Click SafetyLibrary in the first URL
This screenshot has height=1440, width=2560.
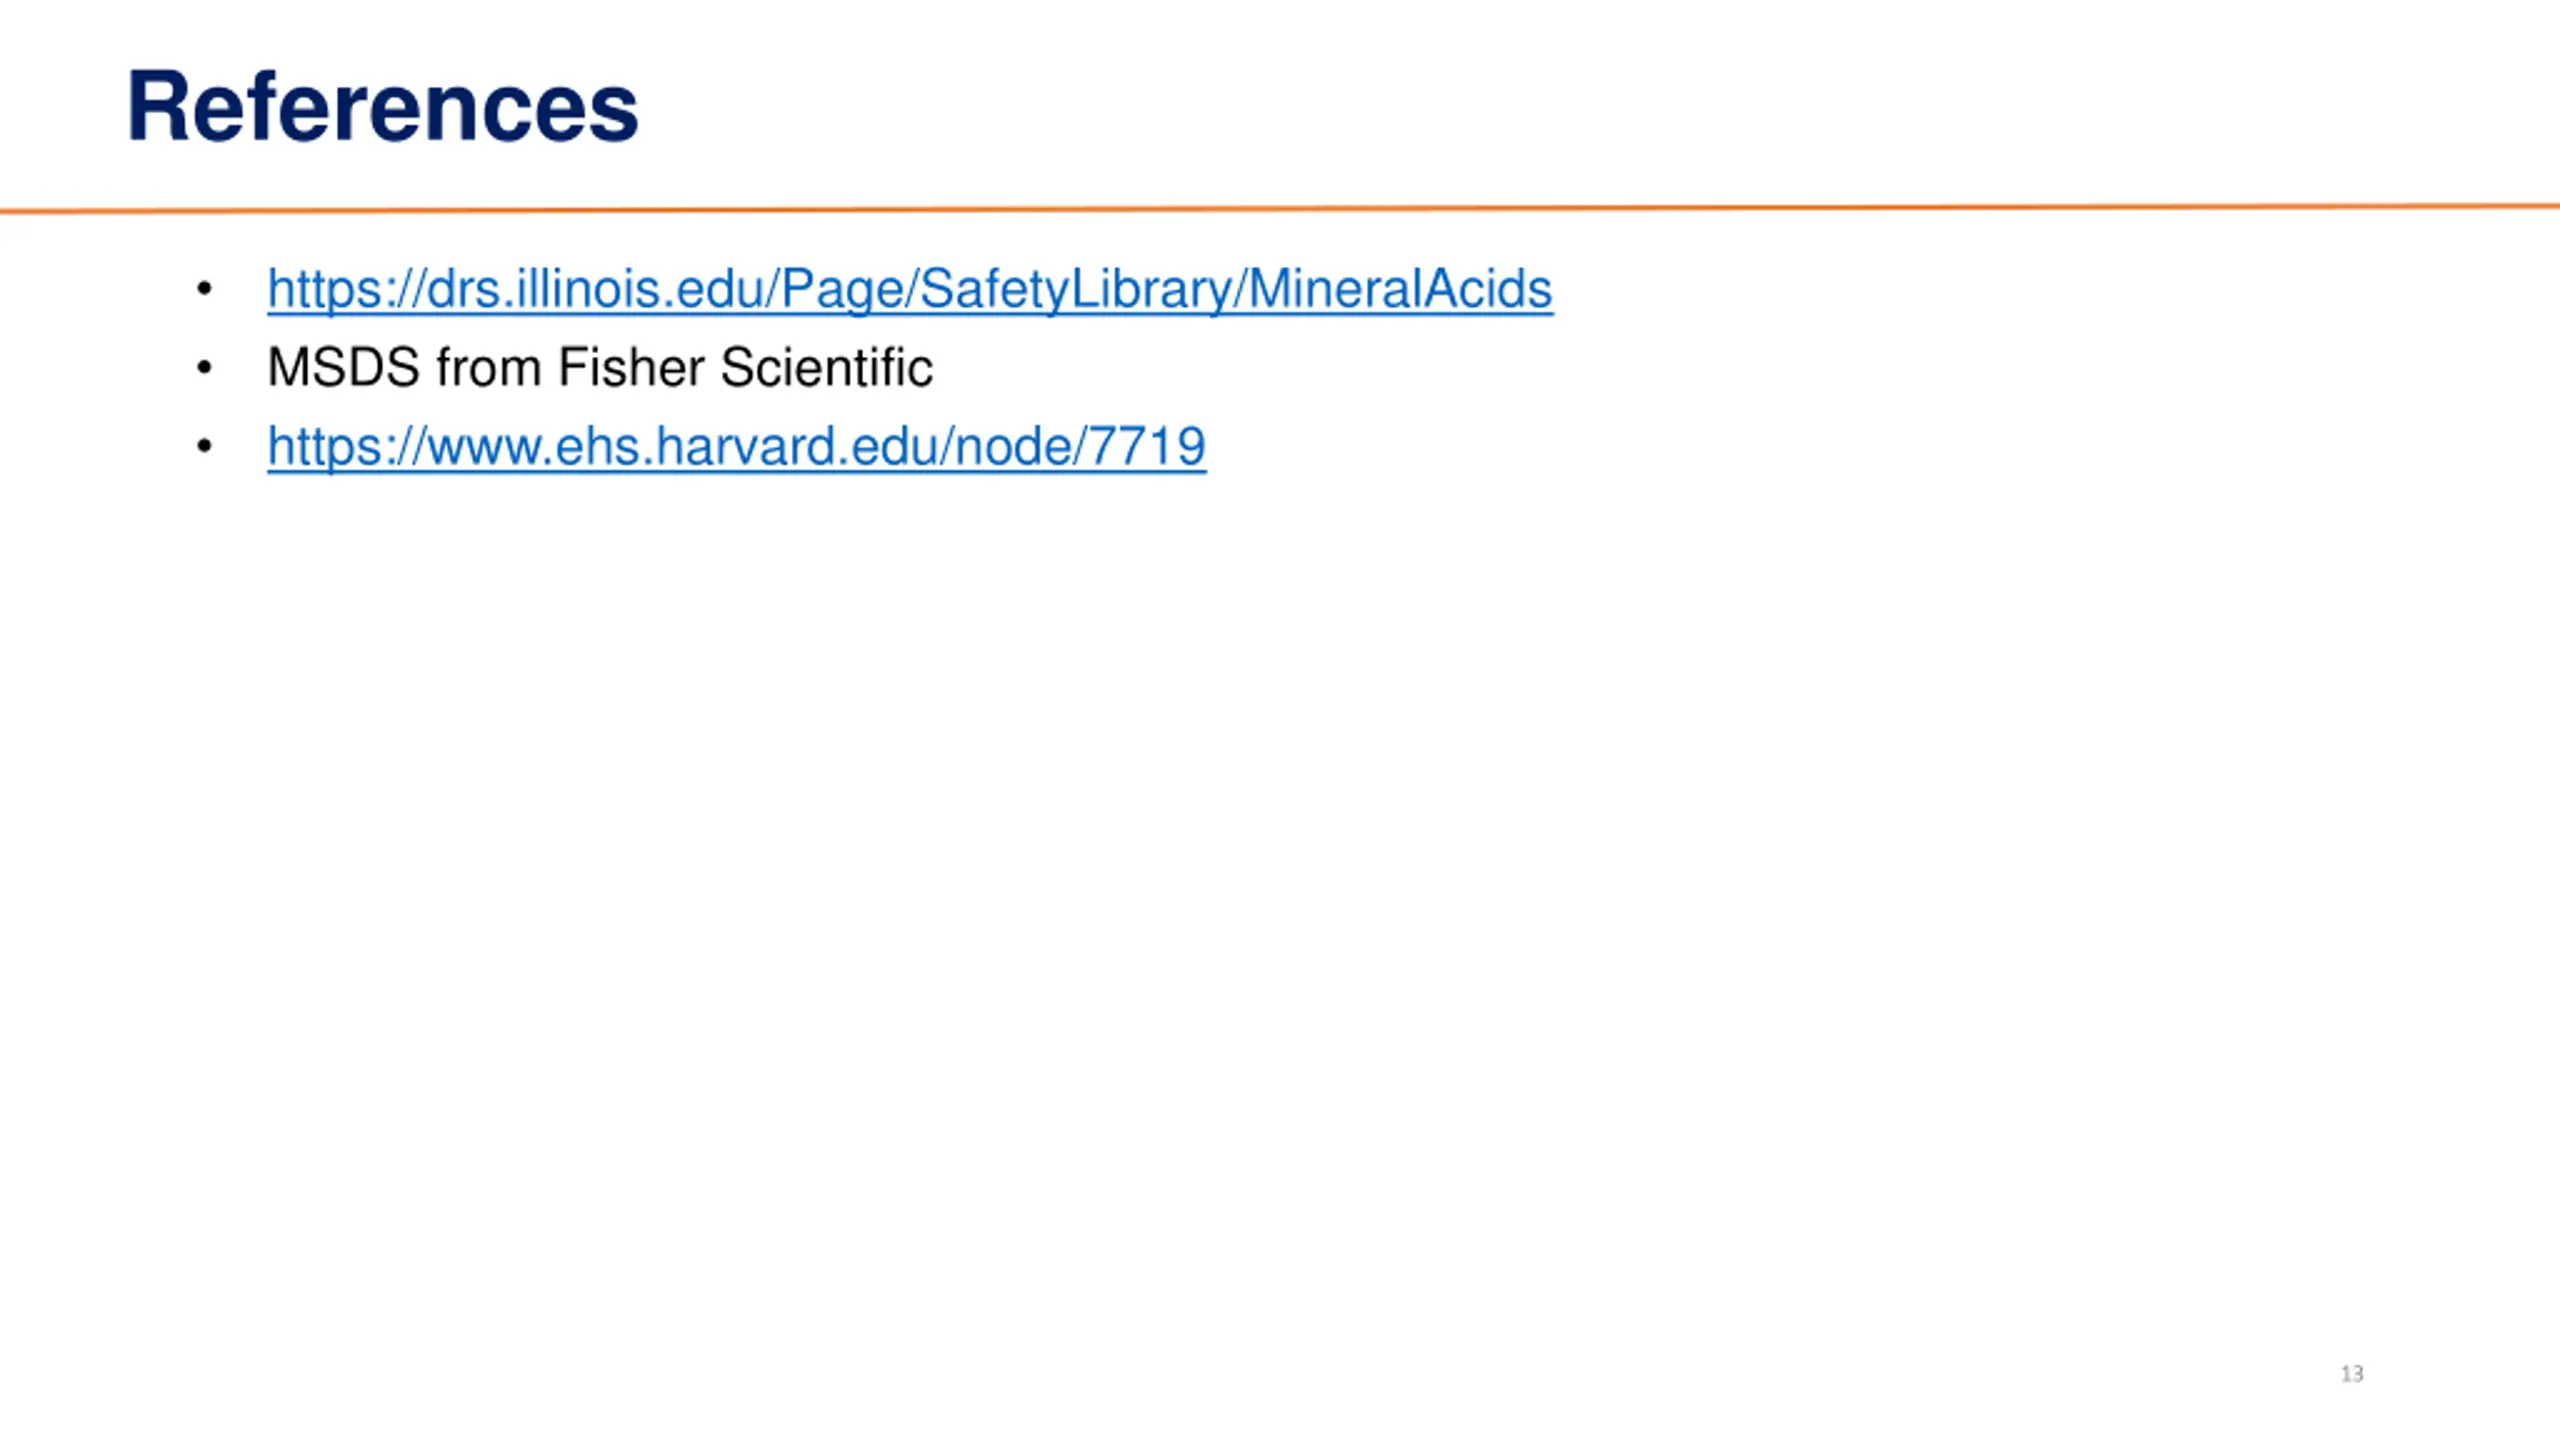[1075, 290]
